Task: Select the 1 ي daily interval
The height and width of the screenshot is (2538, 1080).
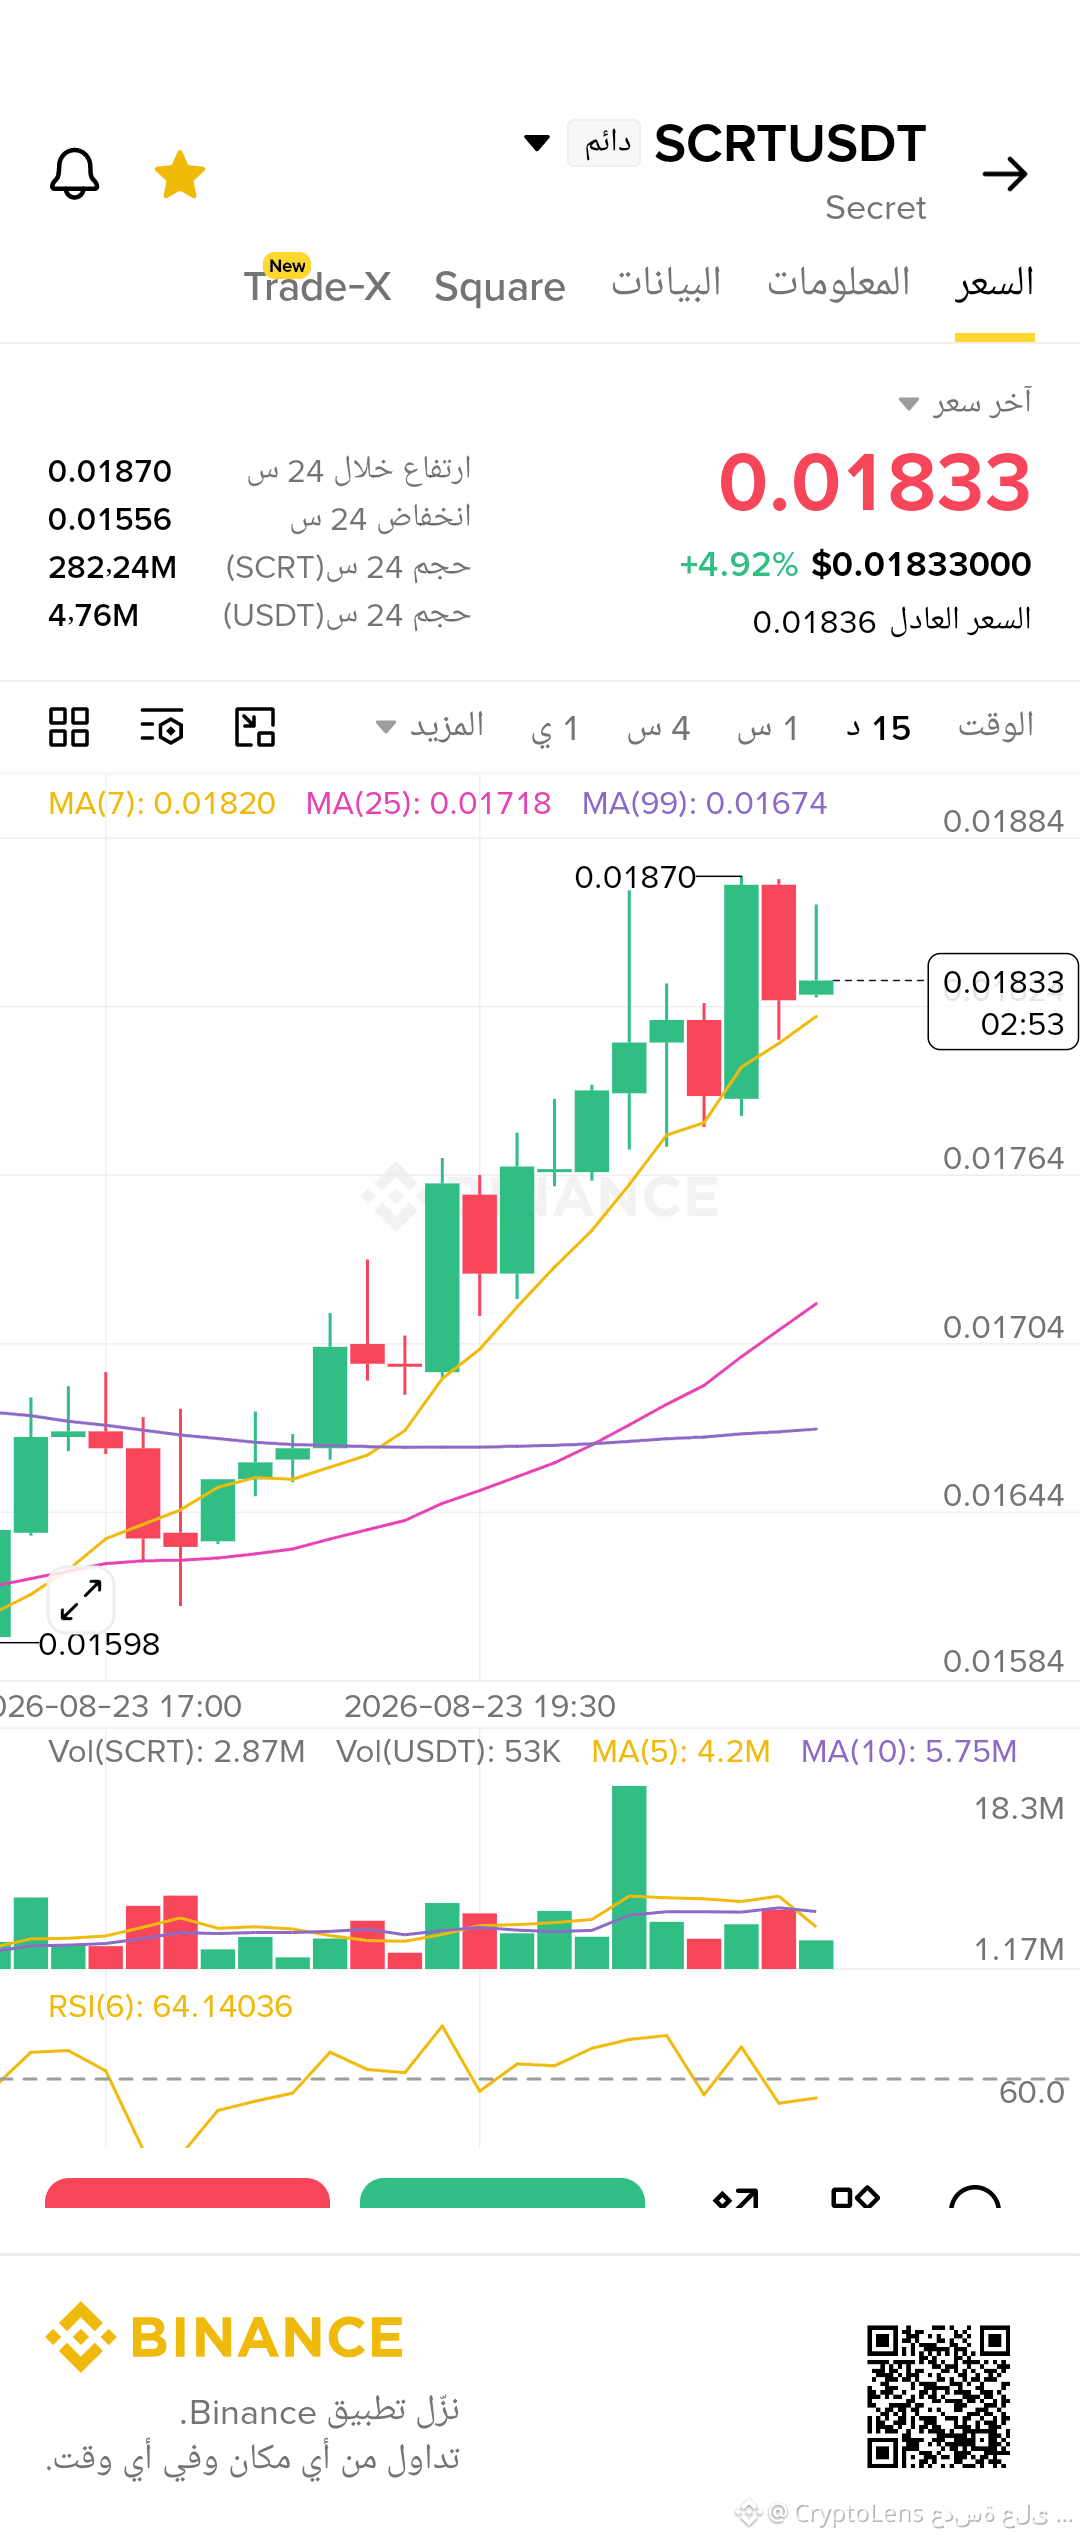Action: pyautogui.click(x=555, y=728)
